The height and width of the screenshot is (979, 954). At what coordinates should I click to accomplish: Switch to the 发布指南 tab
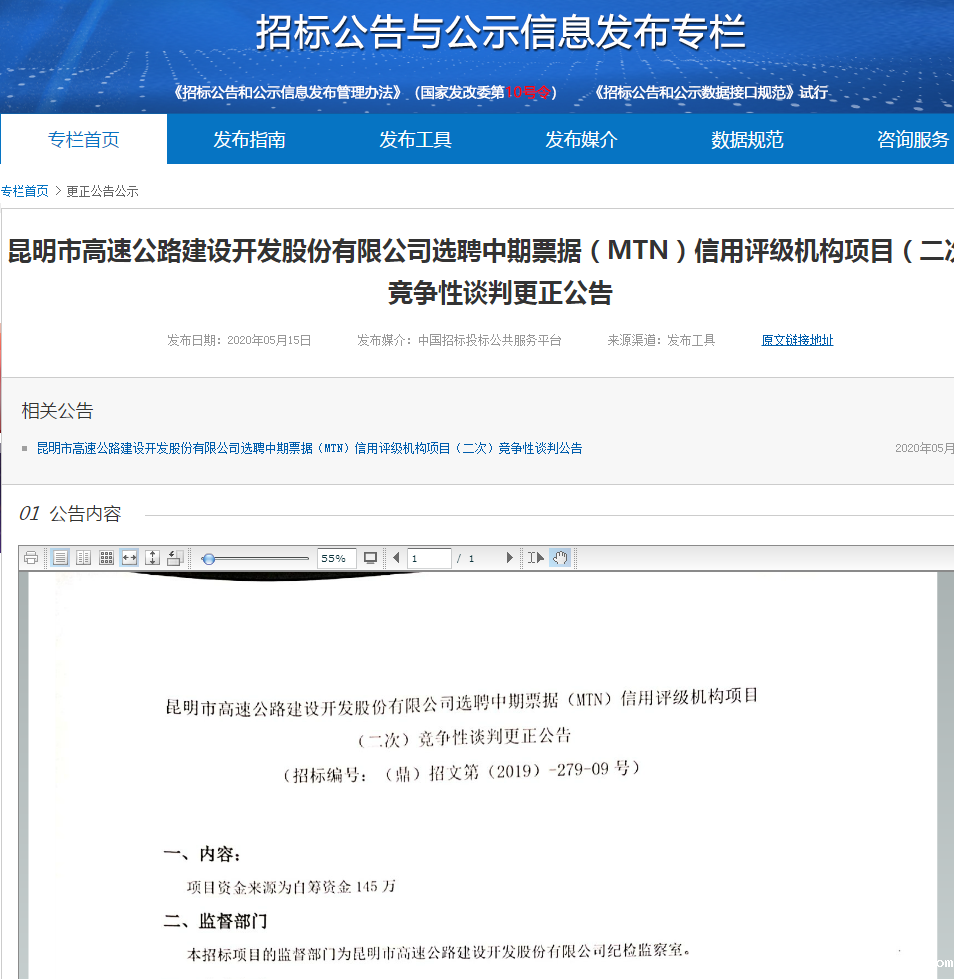(x=248, y=139)
